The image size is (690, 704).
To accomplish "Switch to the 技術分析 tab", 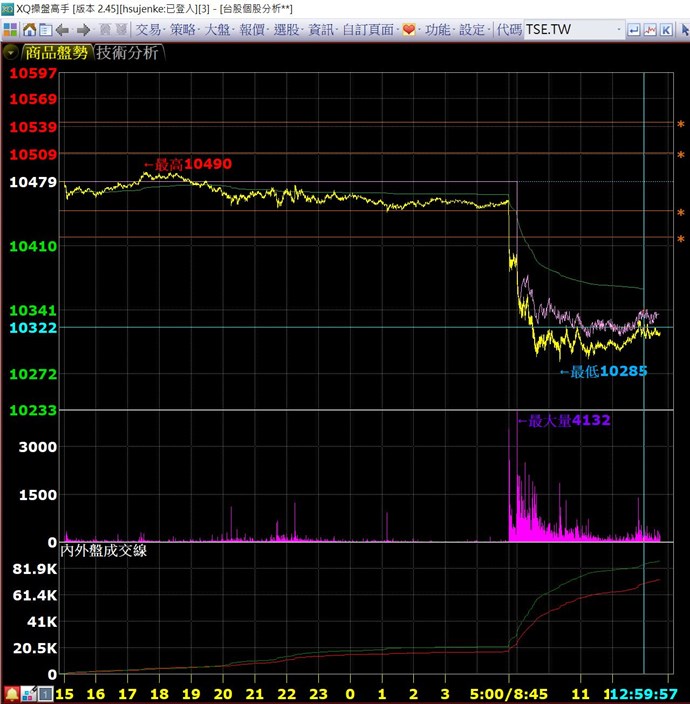I will [x=127, y=53].
